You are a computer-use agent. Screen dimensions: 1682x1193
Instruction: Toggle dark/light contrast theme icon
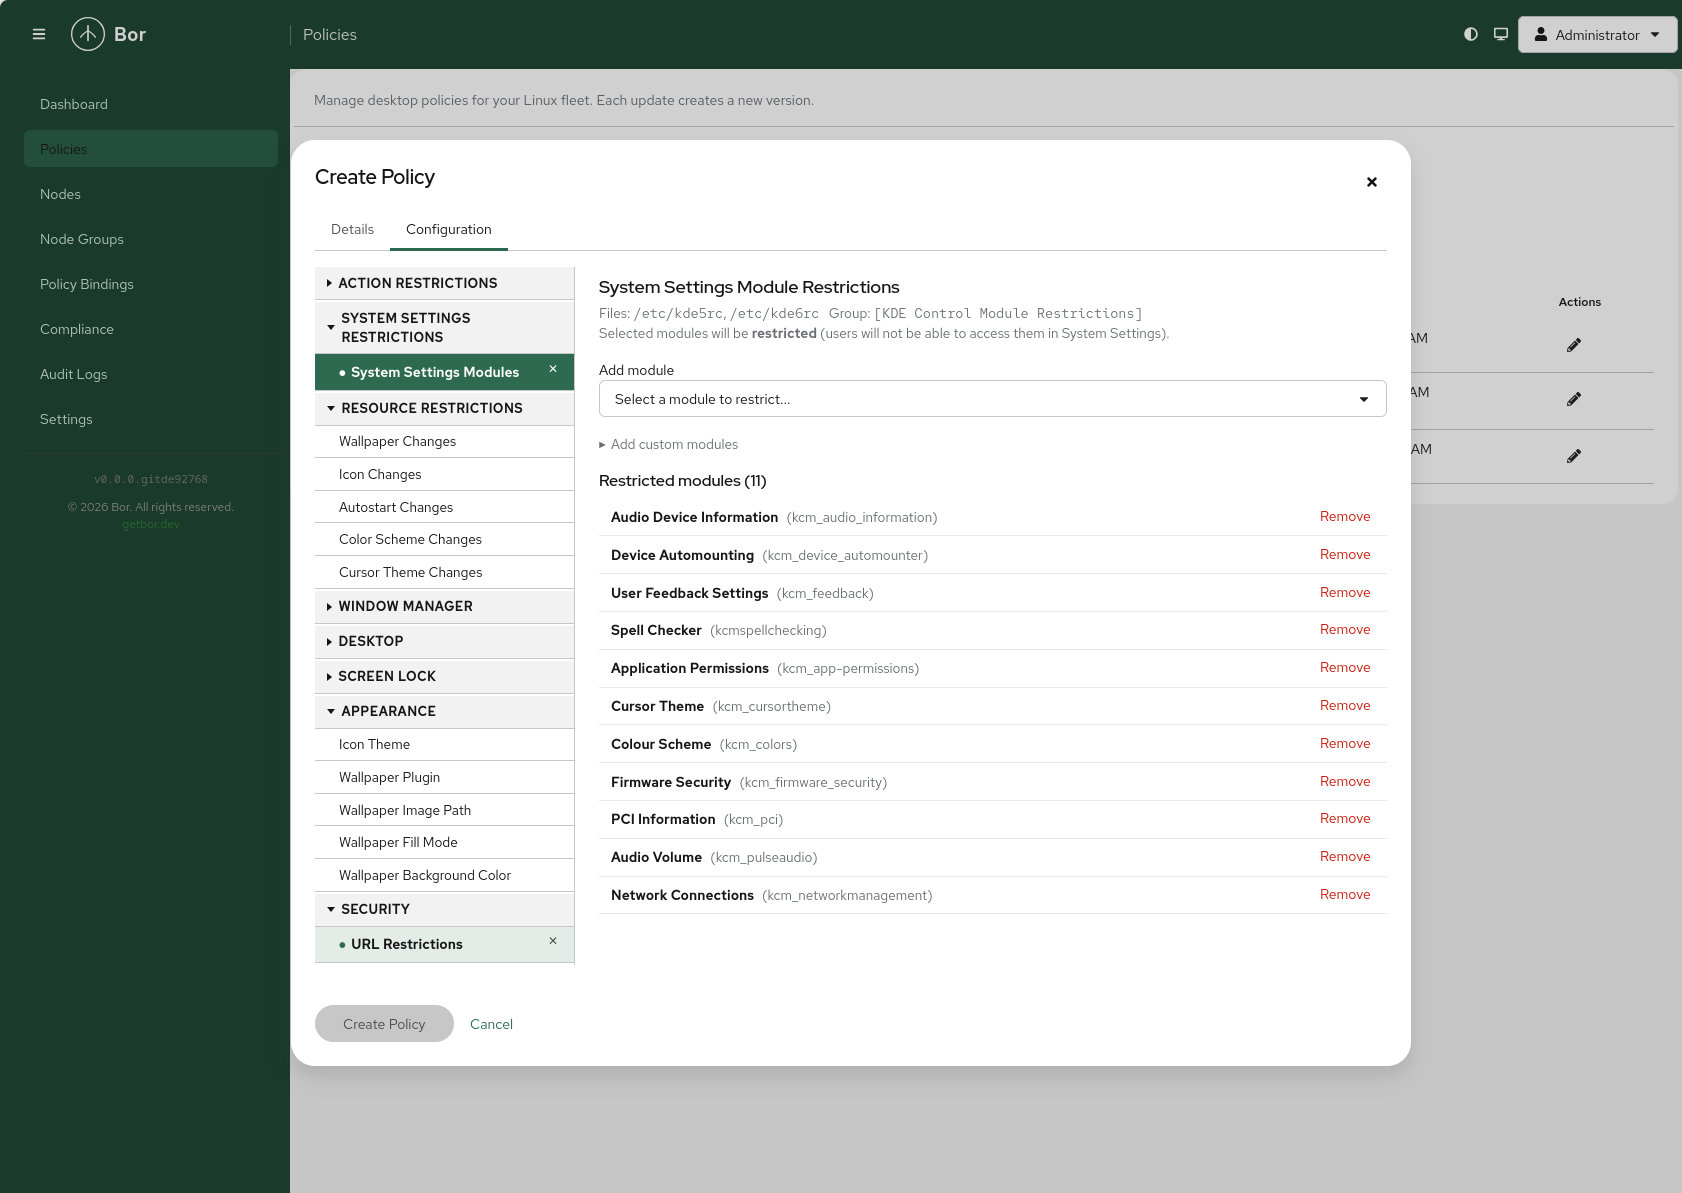[x=1471, y=34]
